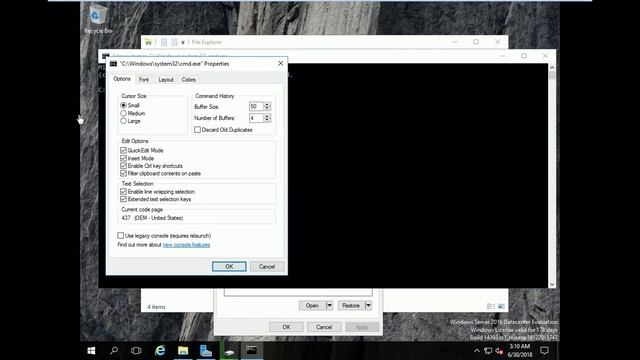Click scroll down arrow in Command Prompt window
Screen dimensions: 640x360
[552, 284]
